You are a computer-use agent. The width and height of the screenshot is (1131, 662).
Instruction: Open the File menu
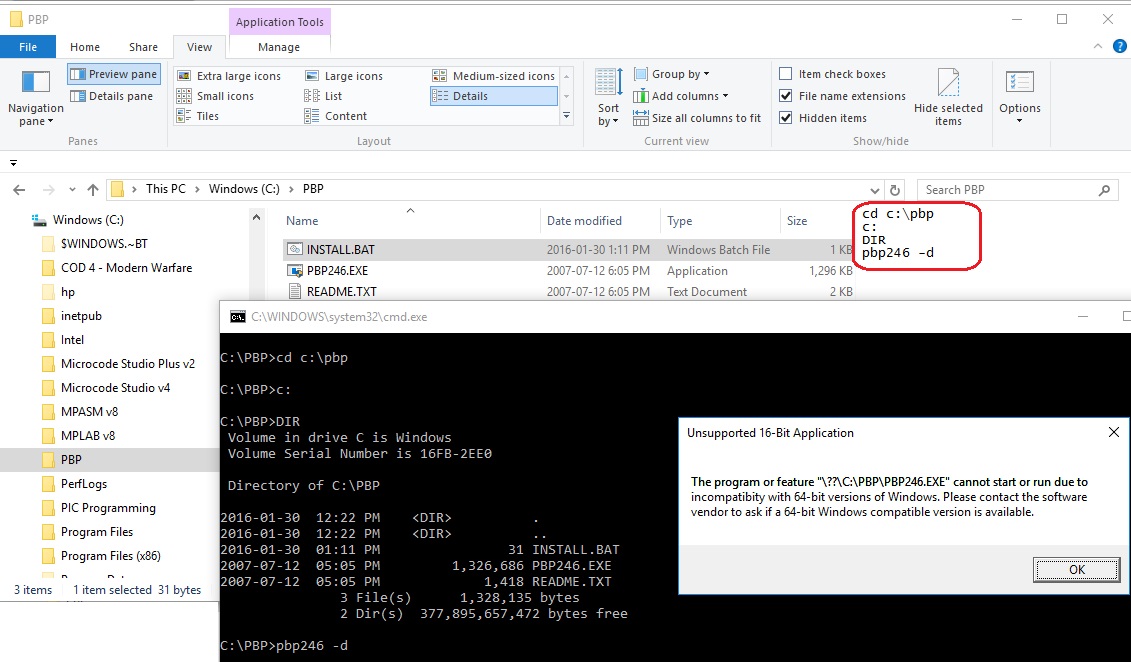[x=28, y=47]
